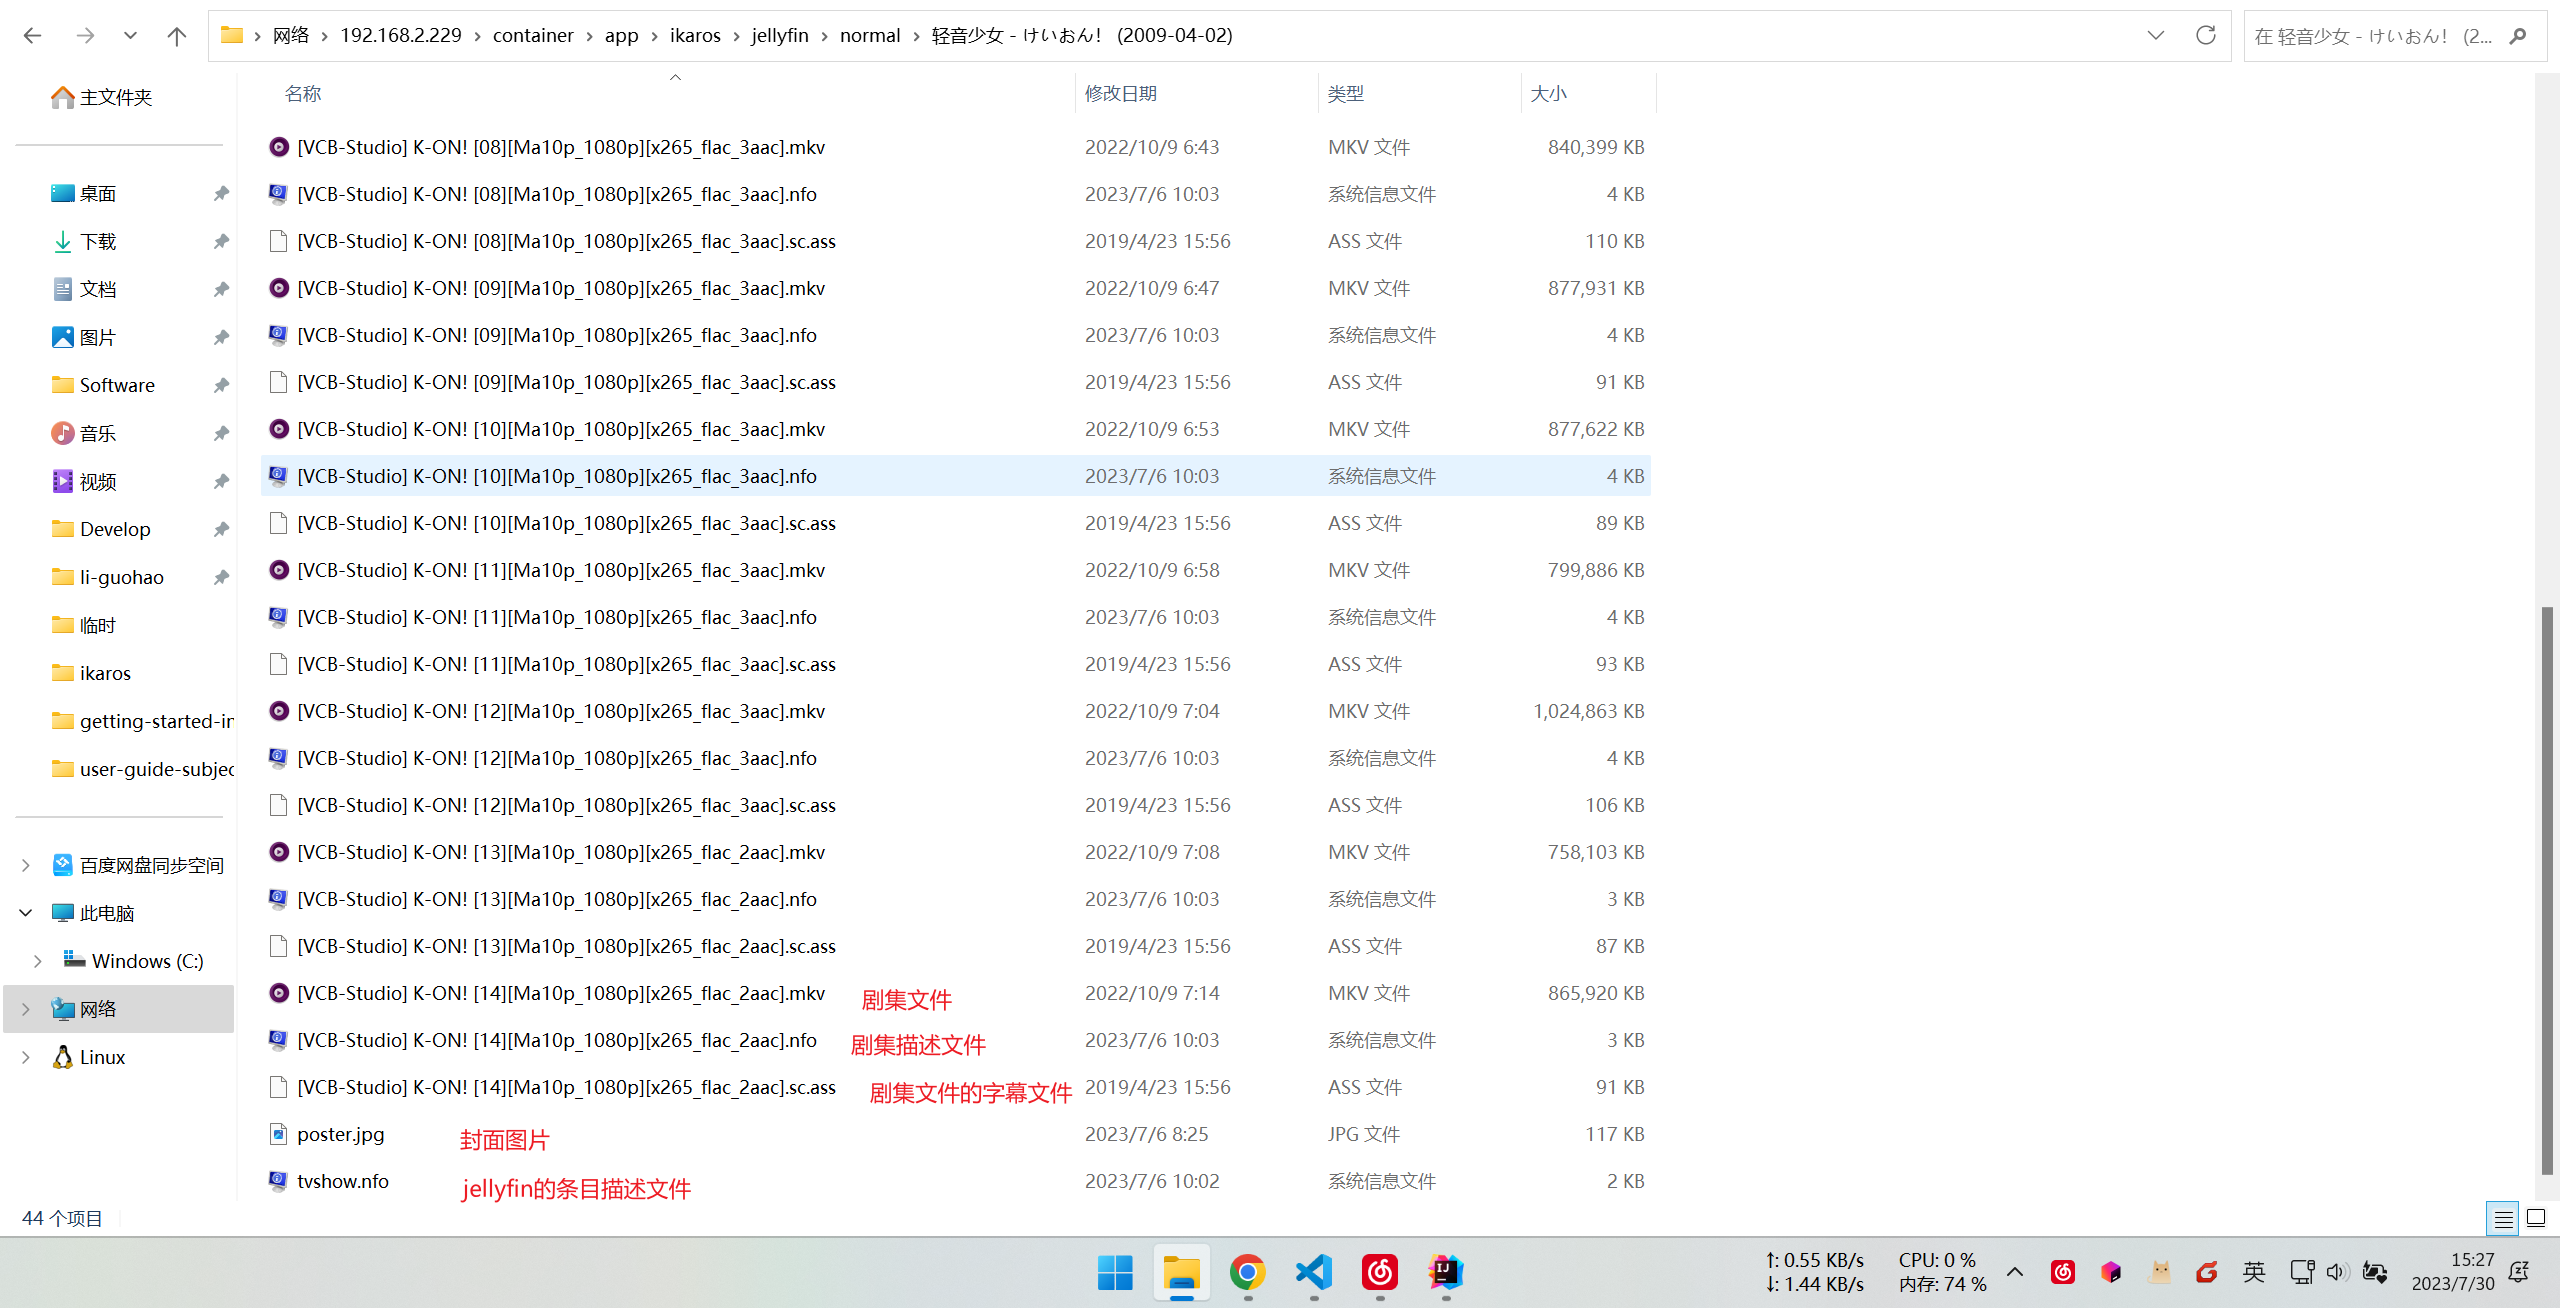Viewport: 2560px width, 1308px height.
Task: Select 'container' in the address breadcrumb
Action: coord(533,35)
